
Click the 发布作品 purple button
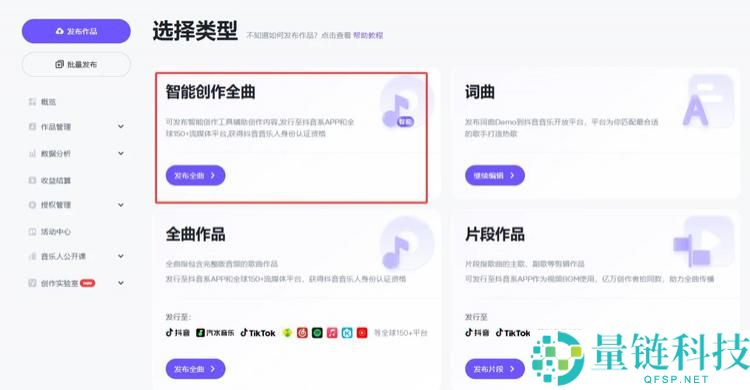pos(76,31)
